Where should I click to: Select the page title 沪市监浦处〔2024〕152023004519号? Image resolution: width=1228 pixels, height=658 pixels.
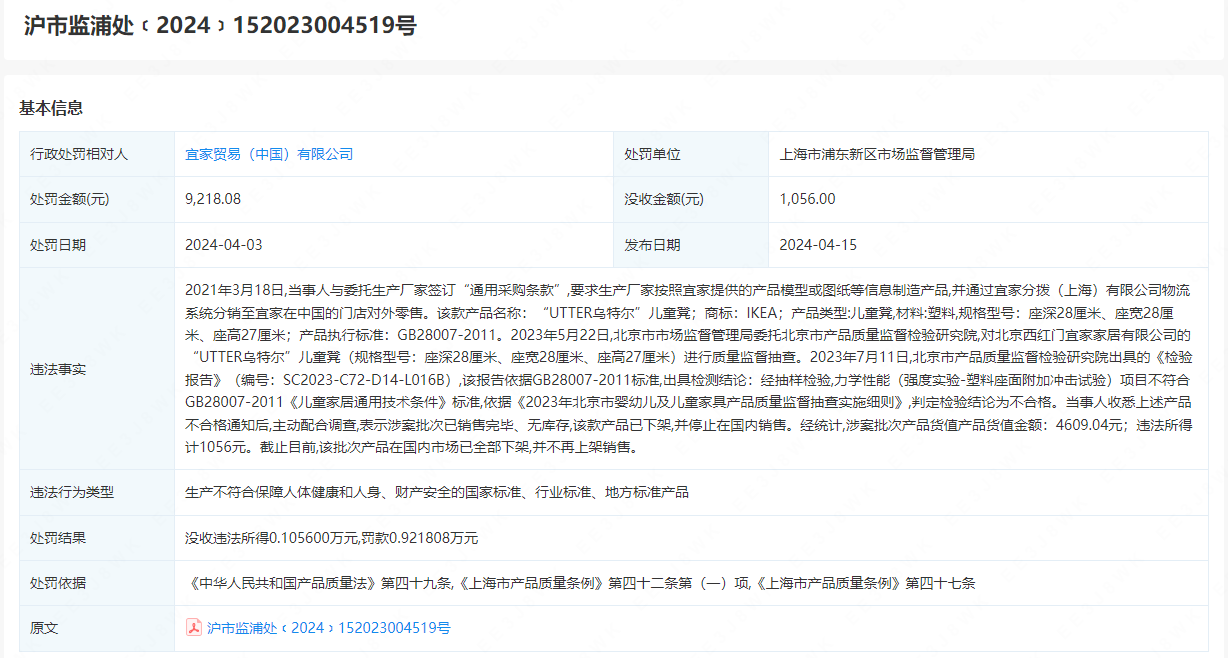pos(220,25)
